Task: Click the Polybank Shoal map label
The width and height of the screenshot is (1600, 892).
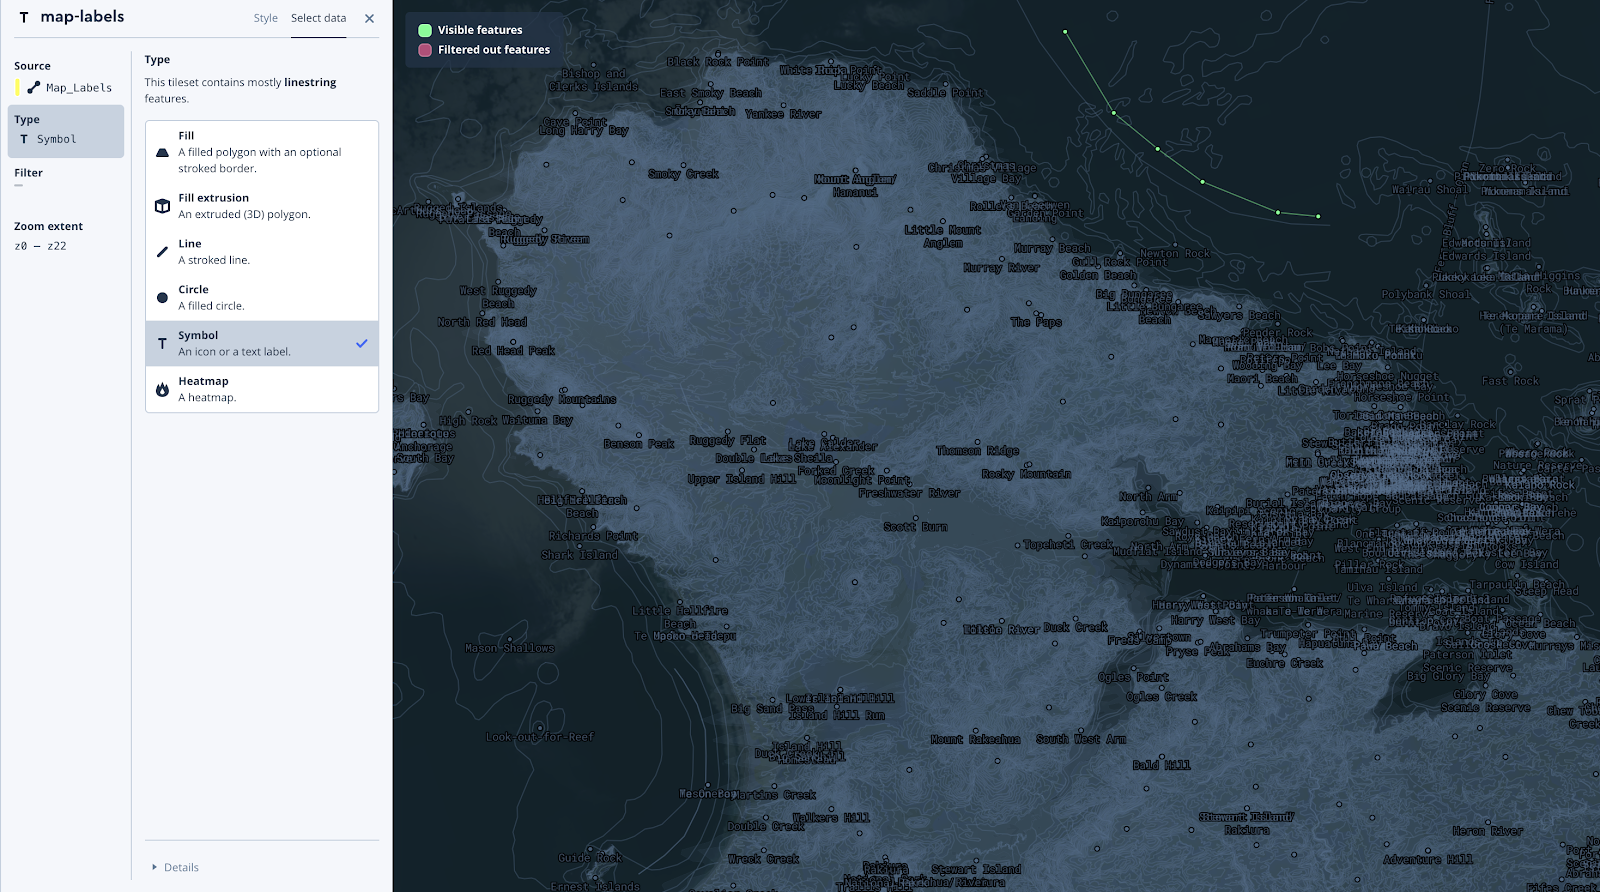Action: tap(1426, 295)
